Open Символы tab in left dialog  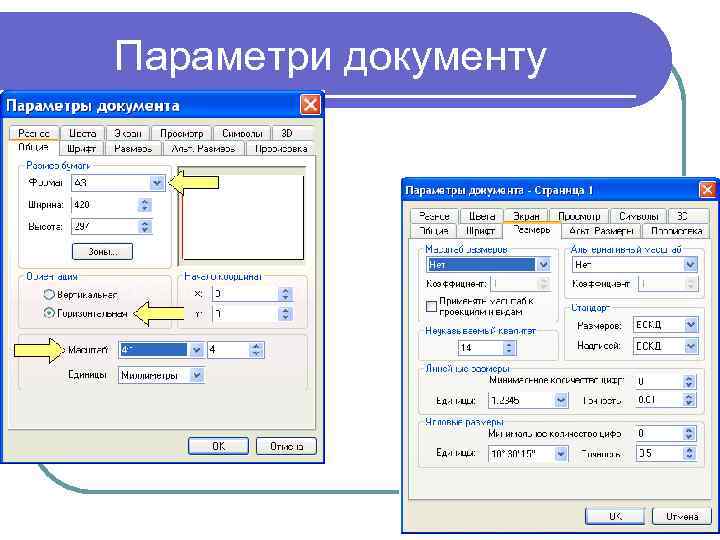[x=242, y=133]
